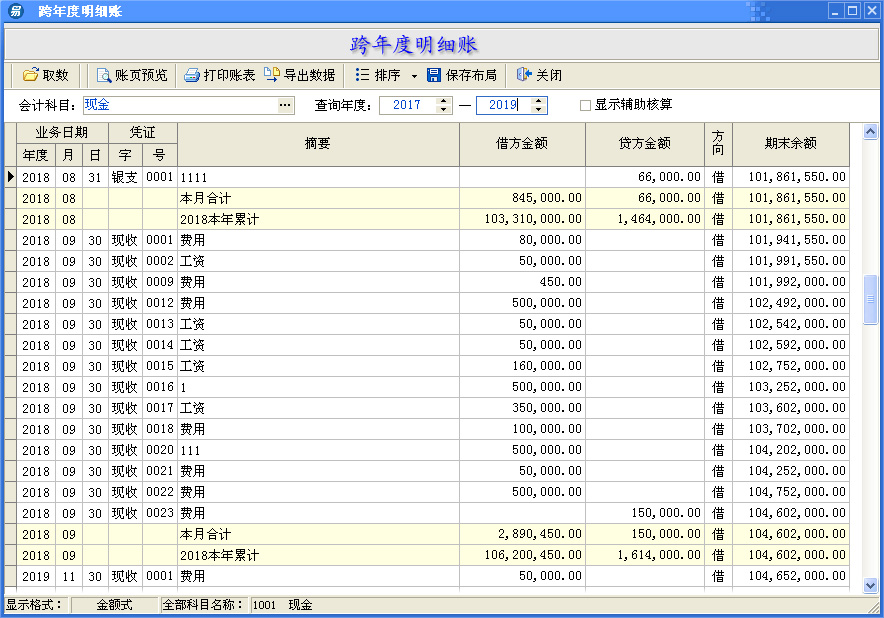Click the 关闭 close door icon
This screenshot has height=618, width=884.
click(524, 74)
